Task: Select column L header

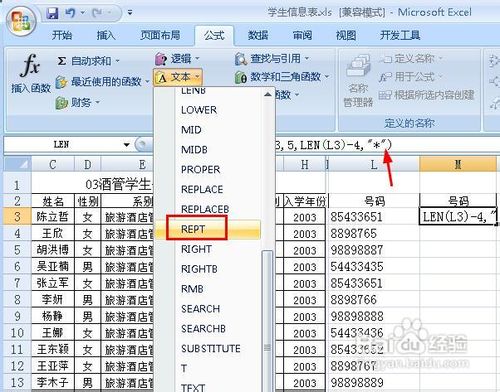Action: (x=374, y=165)
